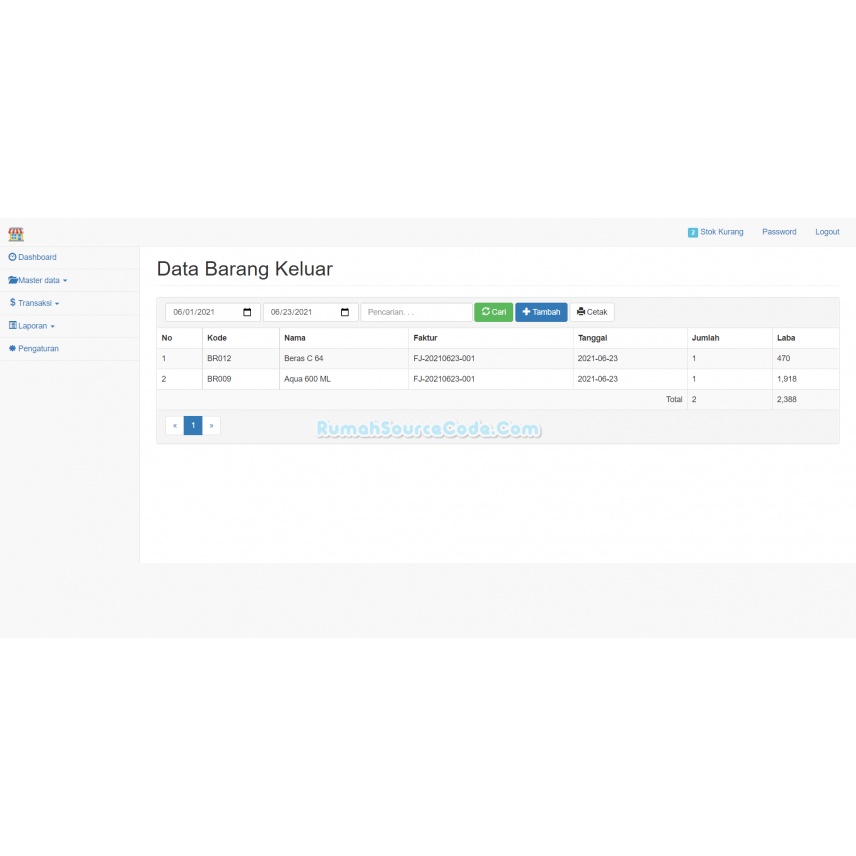856x856 pixels.
Task: Click the Data Barang Keluar heading
Action: [245, 269]
